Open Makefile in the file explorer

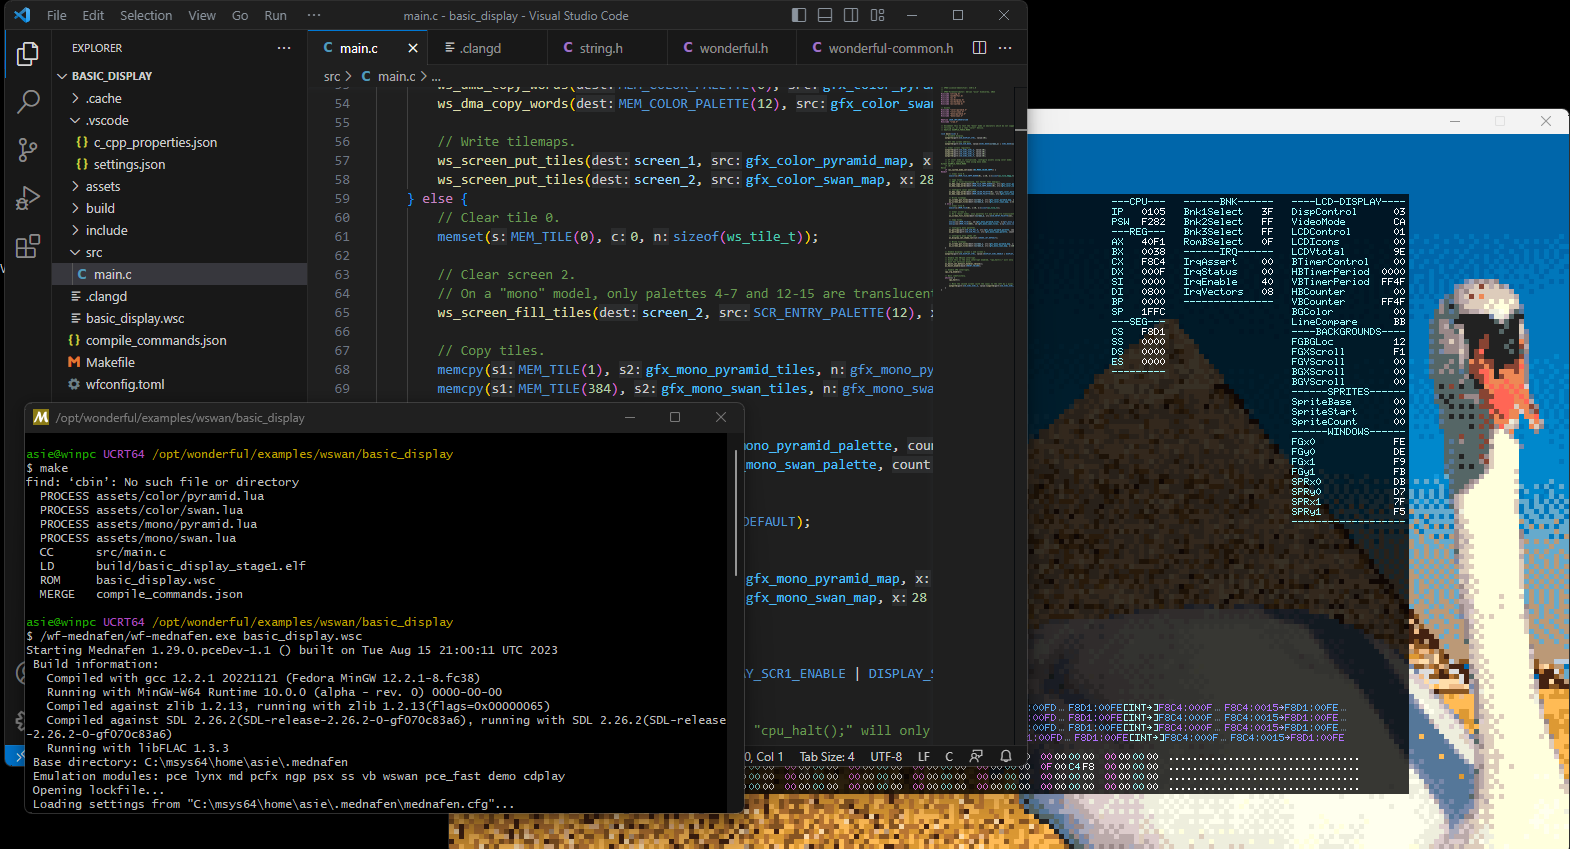110,362
